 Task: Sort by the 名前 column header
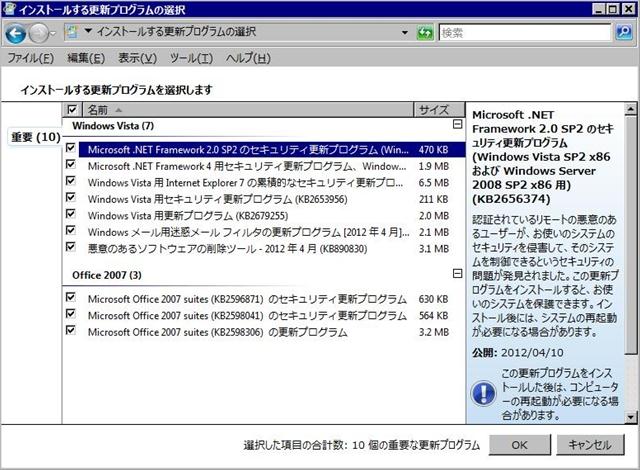point(248,110)
